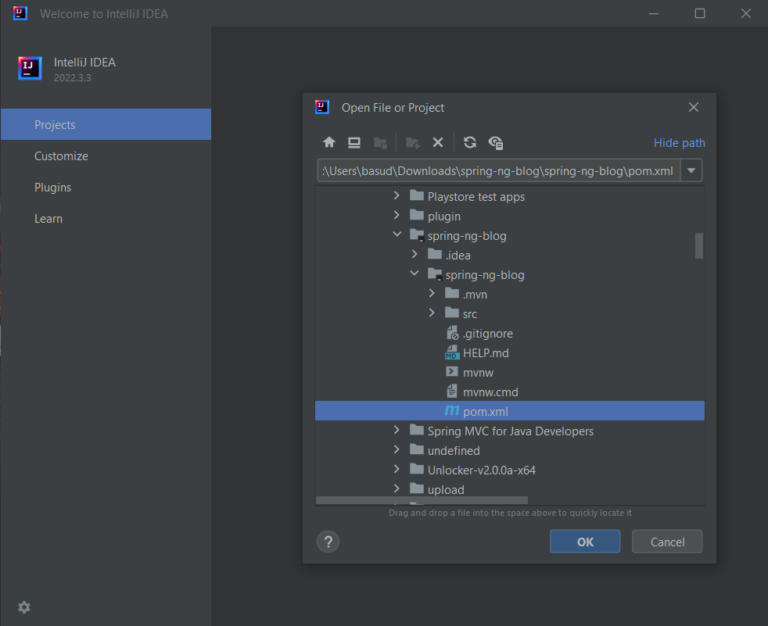Open path history dropdown arrow
The image size is (768, 626).
tap(691, 170)
